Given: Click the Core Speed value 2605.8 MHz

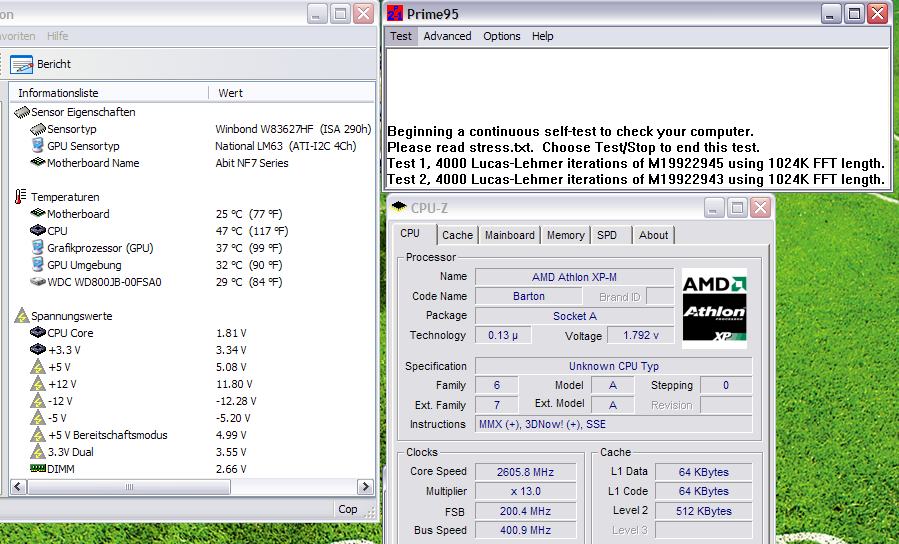Looking at the screenshot, I should pos(525,472).
